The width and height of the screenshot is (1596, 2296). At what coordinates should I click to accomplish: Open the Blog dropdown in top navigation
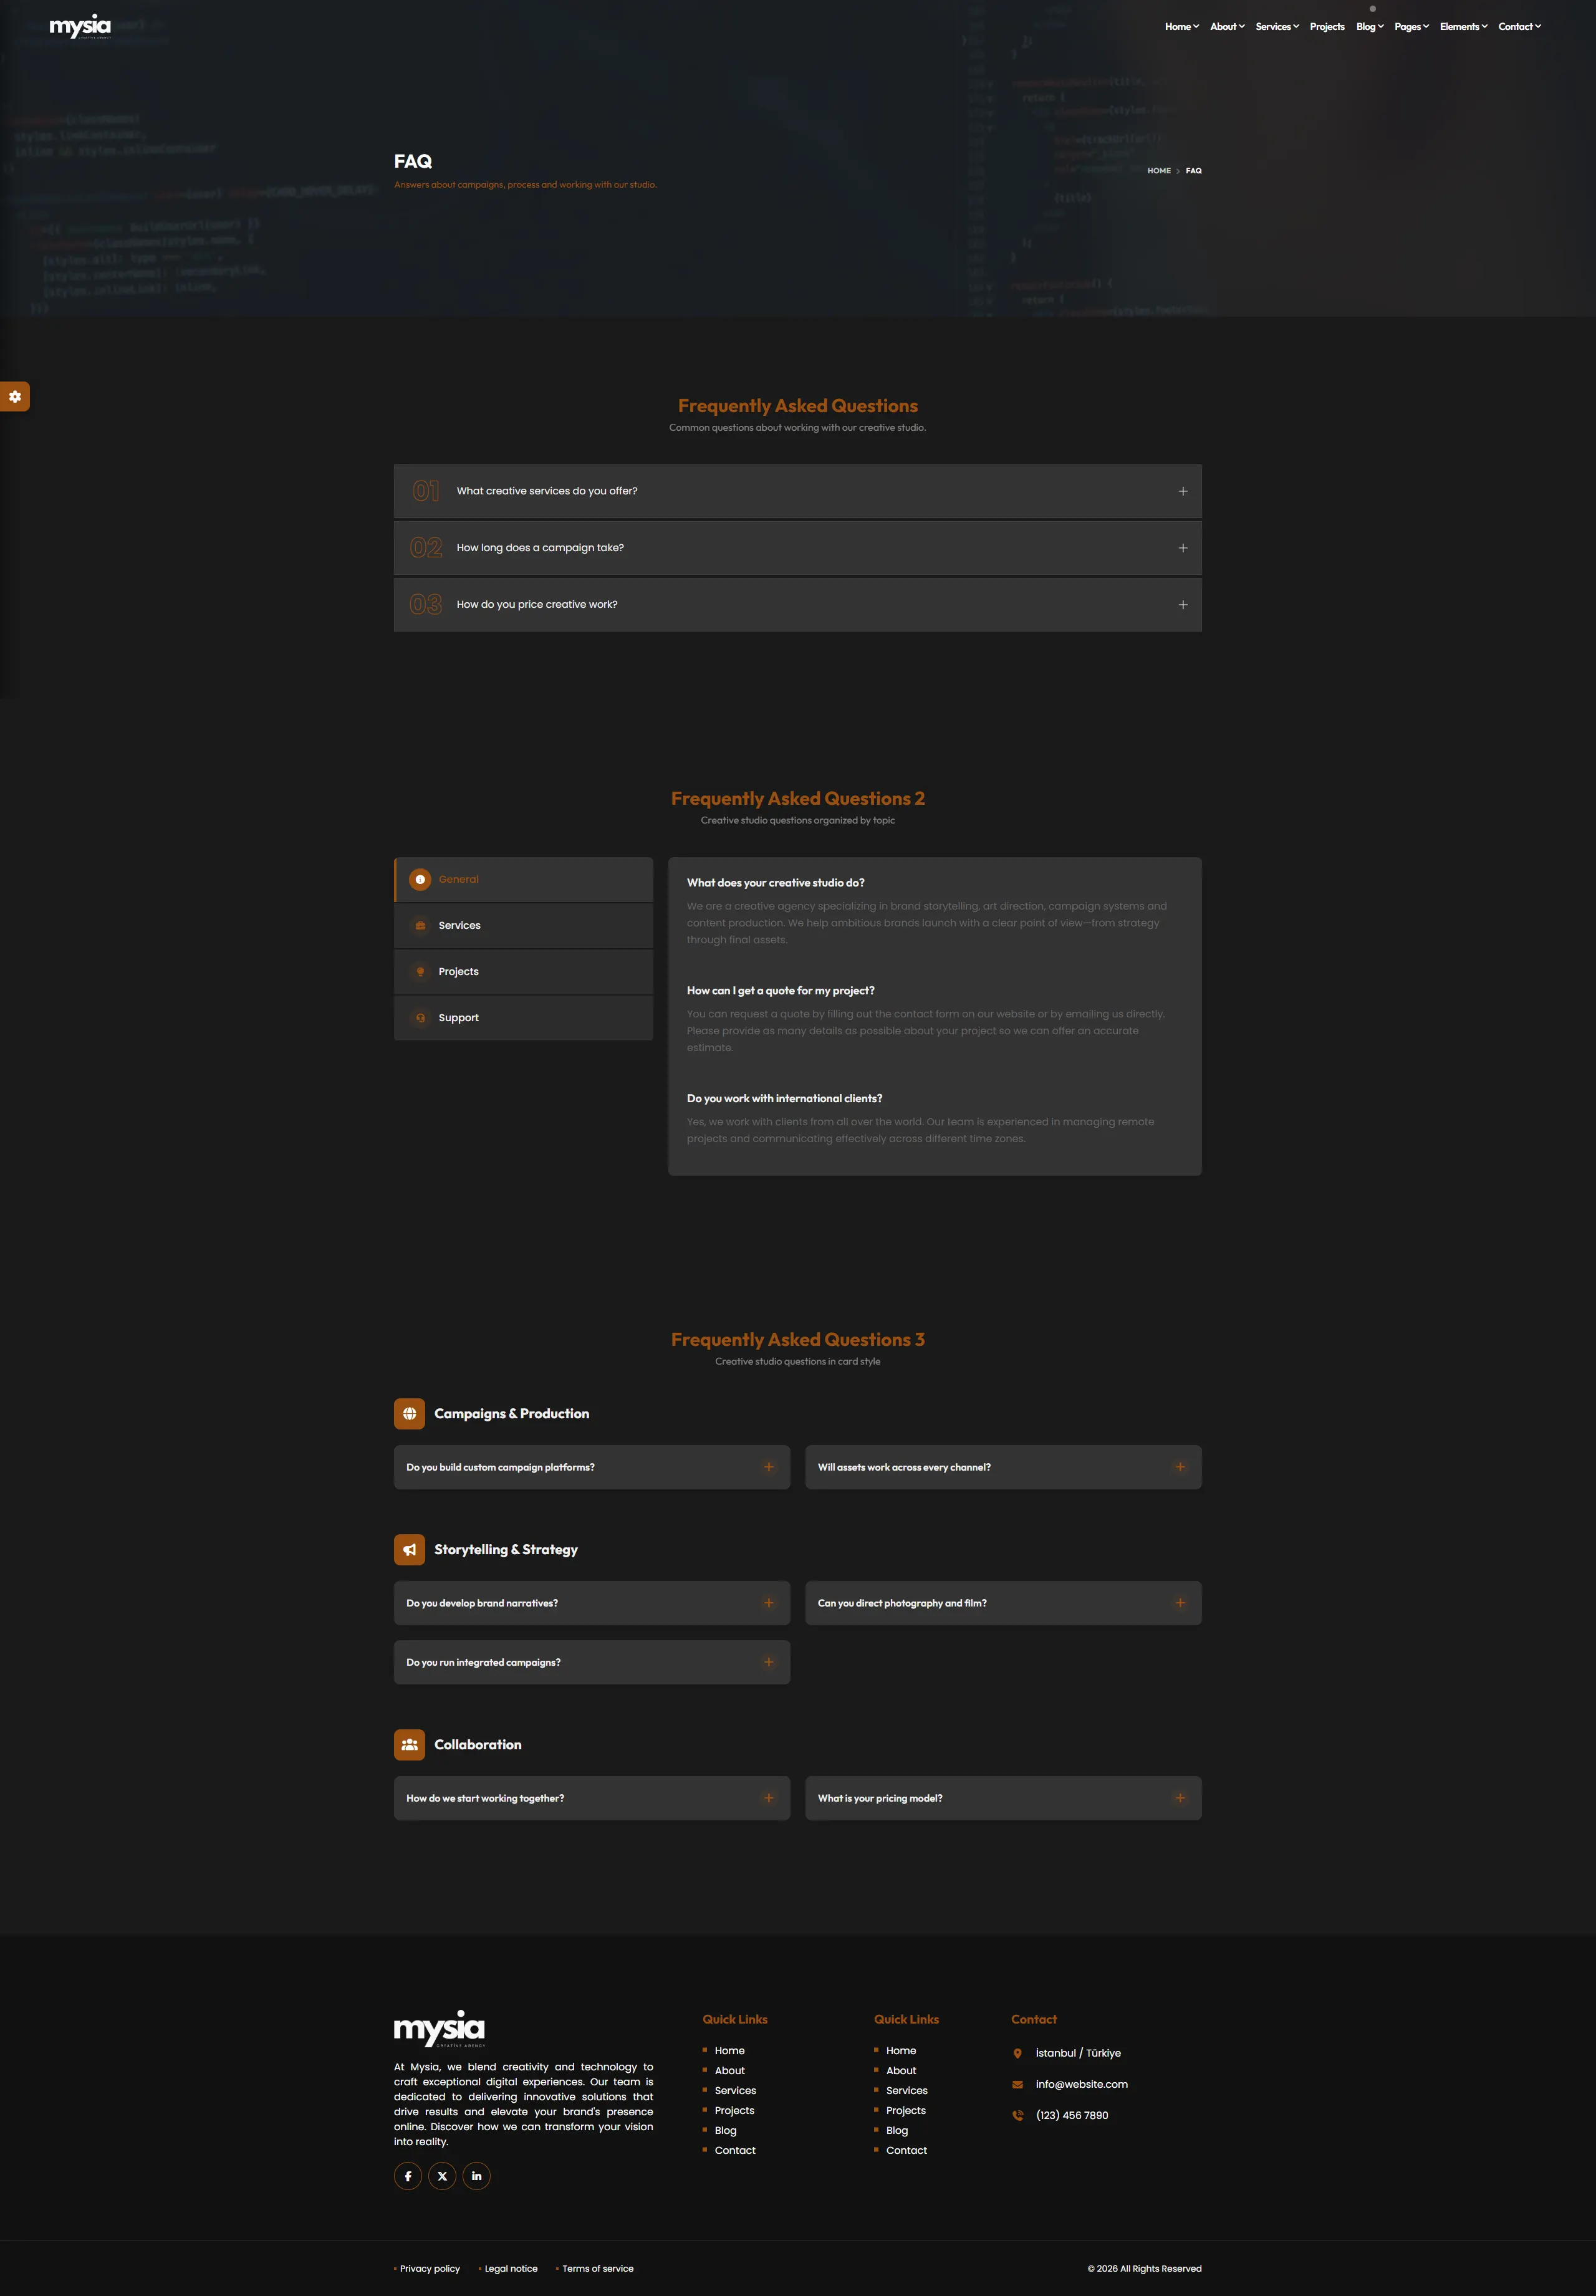coord(1370,27)
